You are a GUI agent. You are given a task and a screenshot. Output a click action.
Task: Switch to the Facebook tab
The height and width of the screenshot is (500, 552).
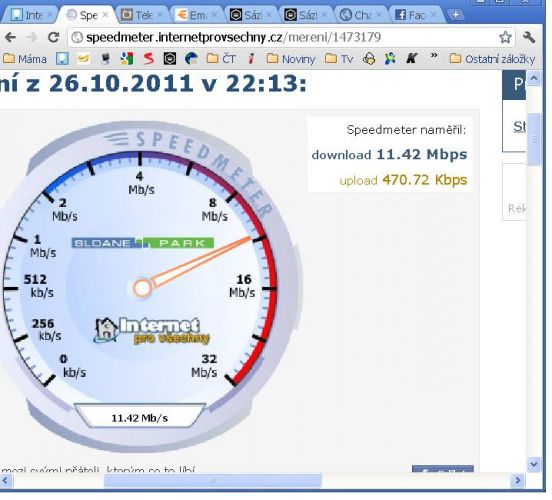[416, 15]
